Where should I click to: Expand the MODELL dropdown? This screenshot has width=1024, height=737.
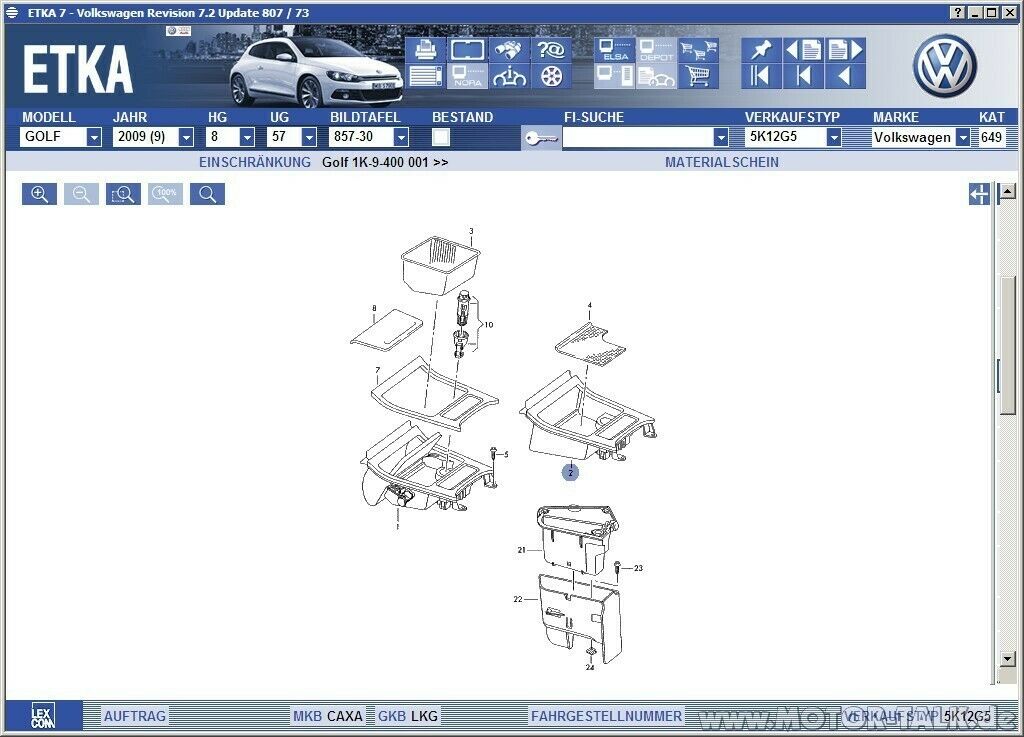pos(94,137)
